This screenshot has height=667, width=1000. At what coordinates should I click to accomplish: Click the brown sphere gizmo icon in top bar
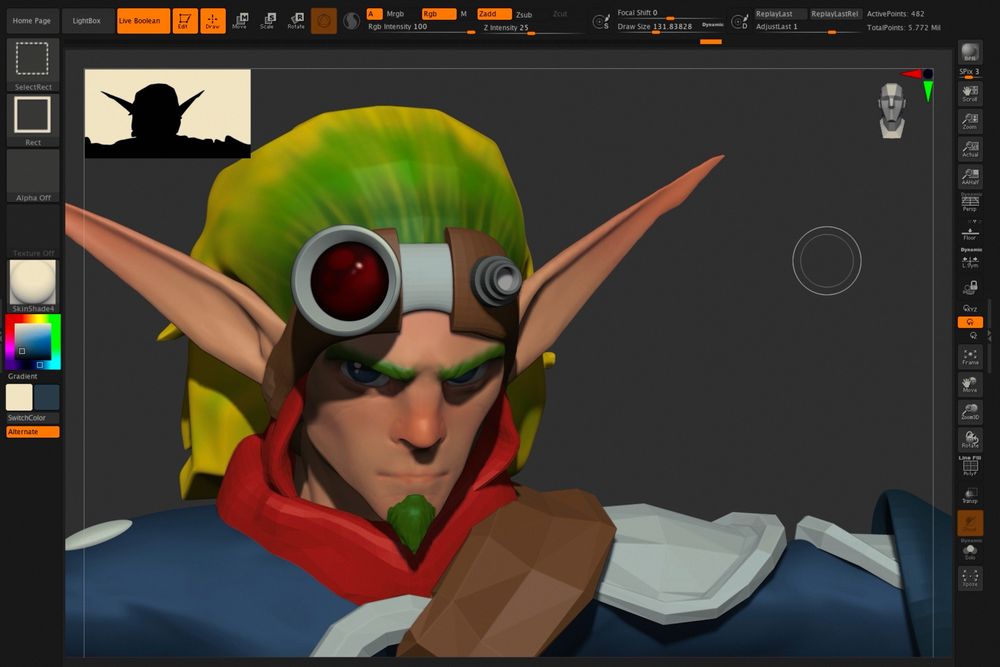click(x=324, y=21)
